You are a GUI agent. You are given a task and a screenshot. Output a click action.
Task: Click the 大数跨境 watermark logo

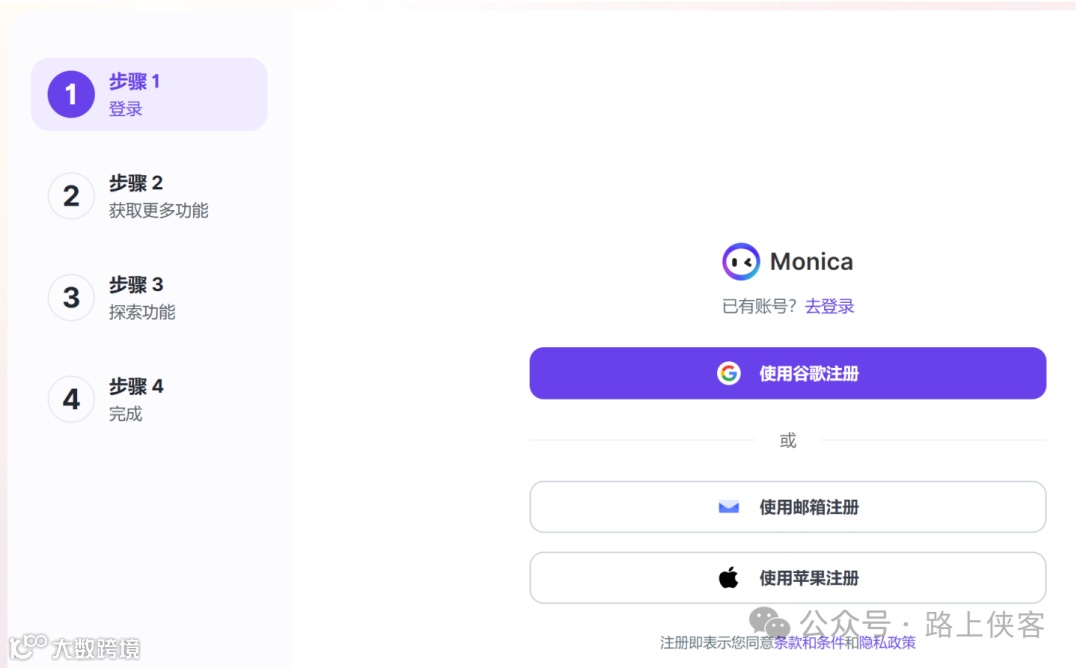(x=74, y=647)
